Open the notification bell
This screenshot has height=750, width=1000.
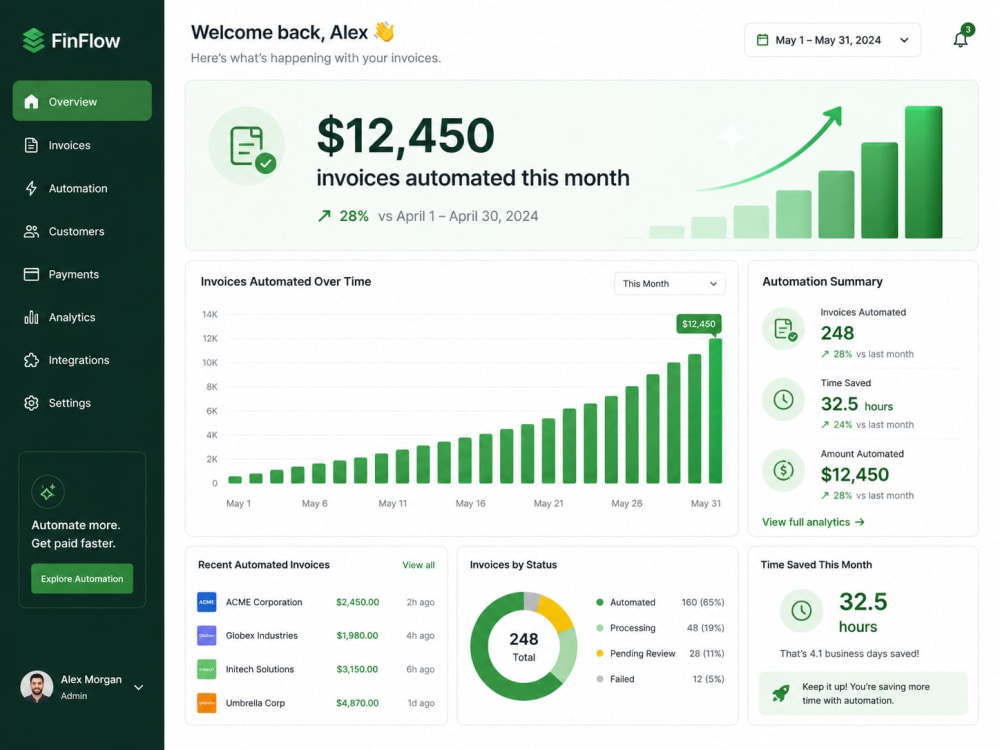pyautogui.click(x=960, y=40)
